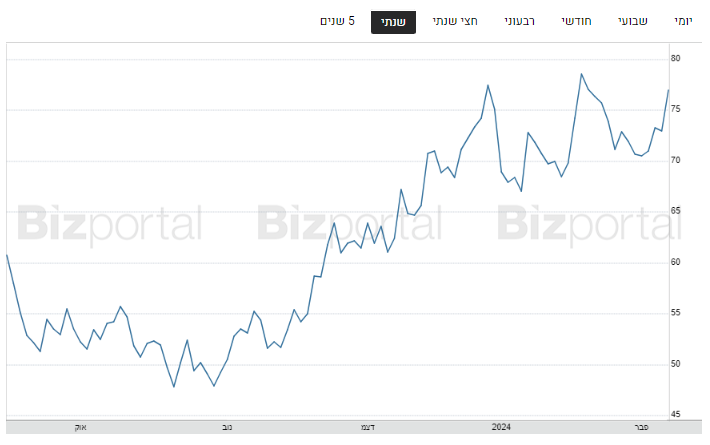Click the 50 value on price axis
The image size is (710, 445).
tap(676, 364)
